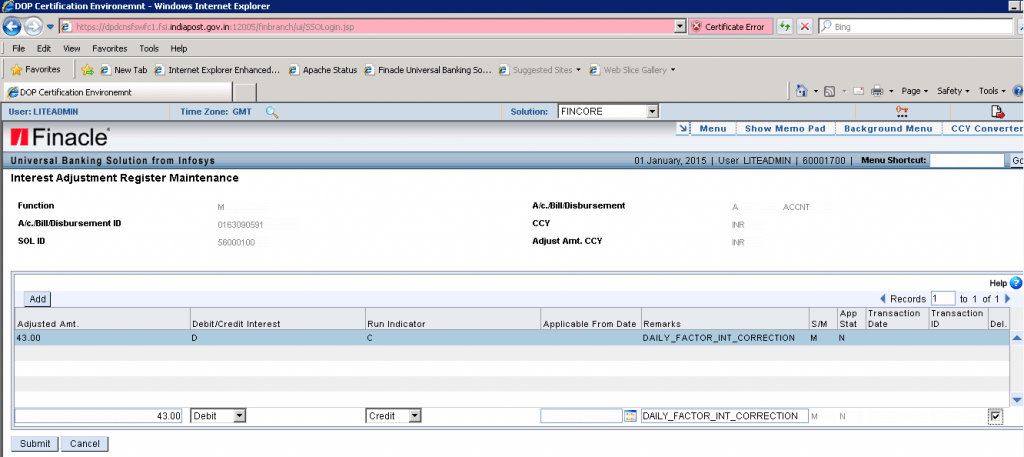Select the DOP Certification Environemnt tab
The image size is (1024, 457).
pyautogui.click(x=117, y=92)
